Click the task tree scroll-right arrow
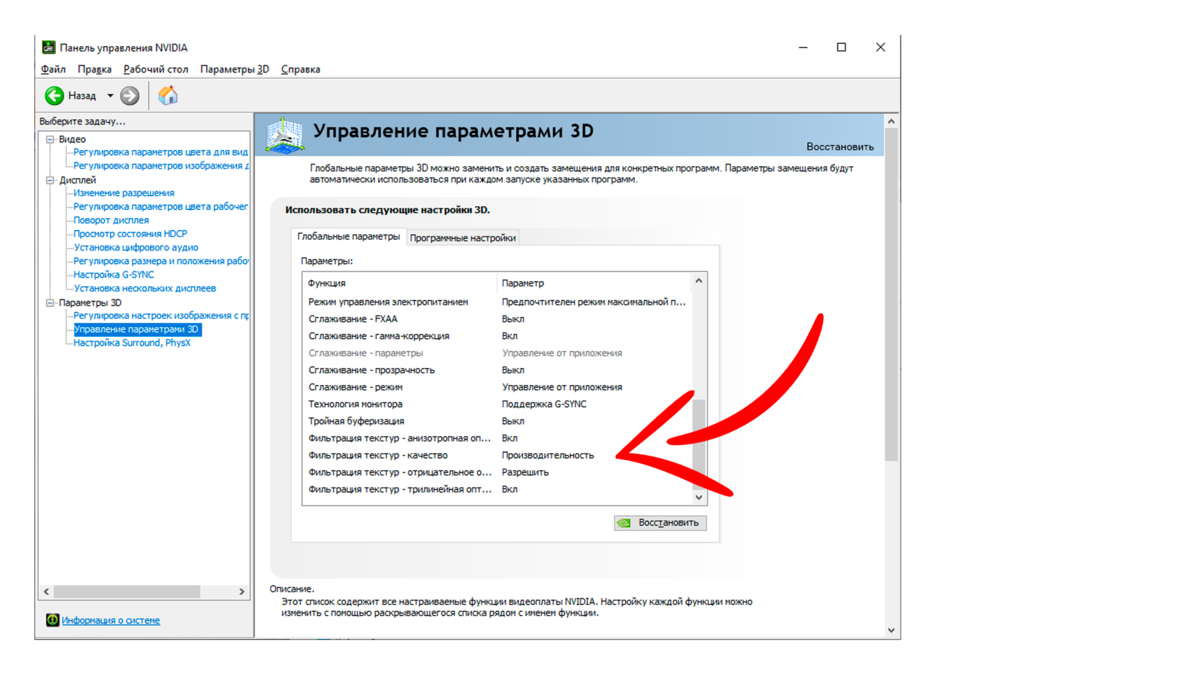1200x675 pixels. (242, 592)
